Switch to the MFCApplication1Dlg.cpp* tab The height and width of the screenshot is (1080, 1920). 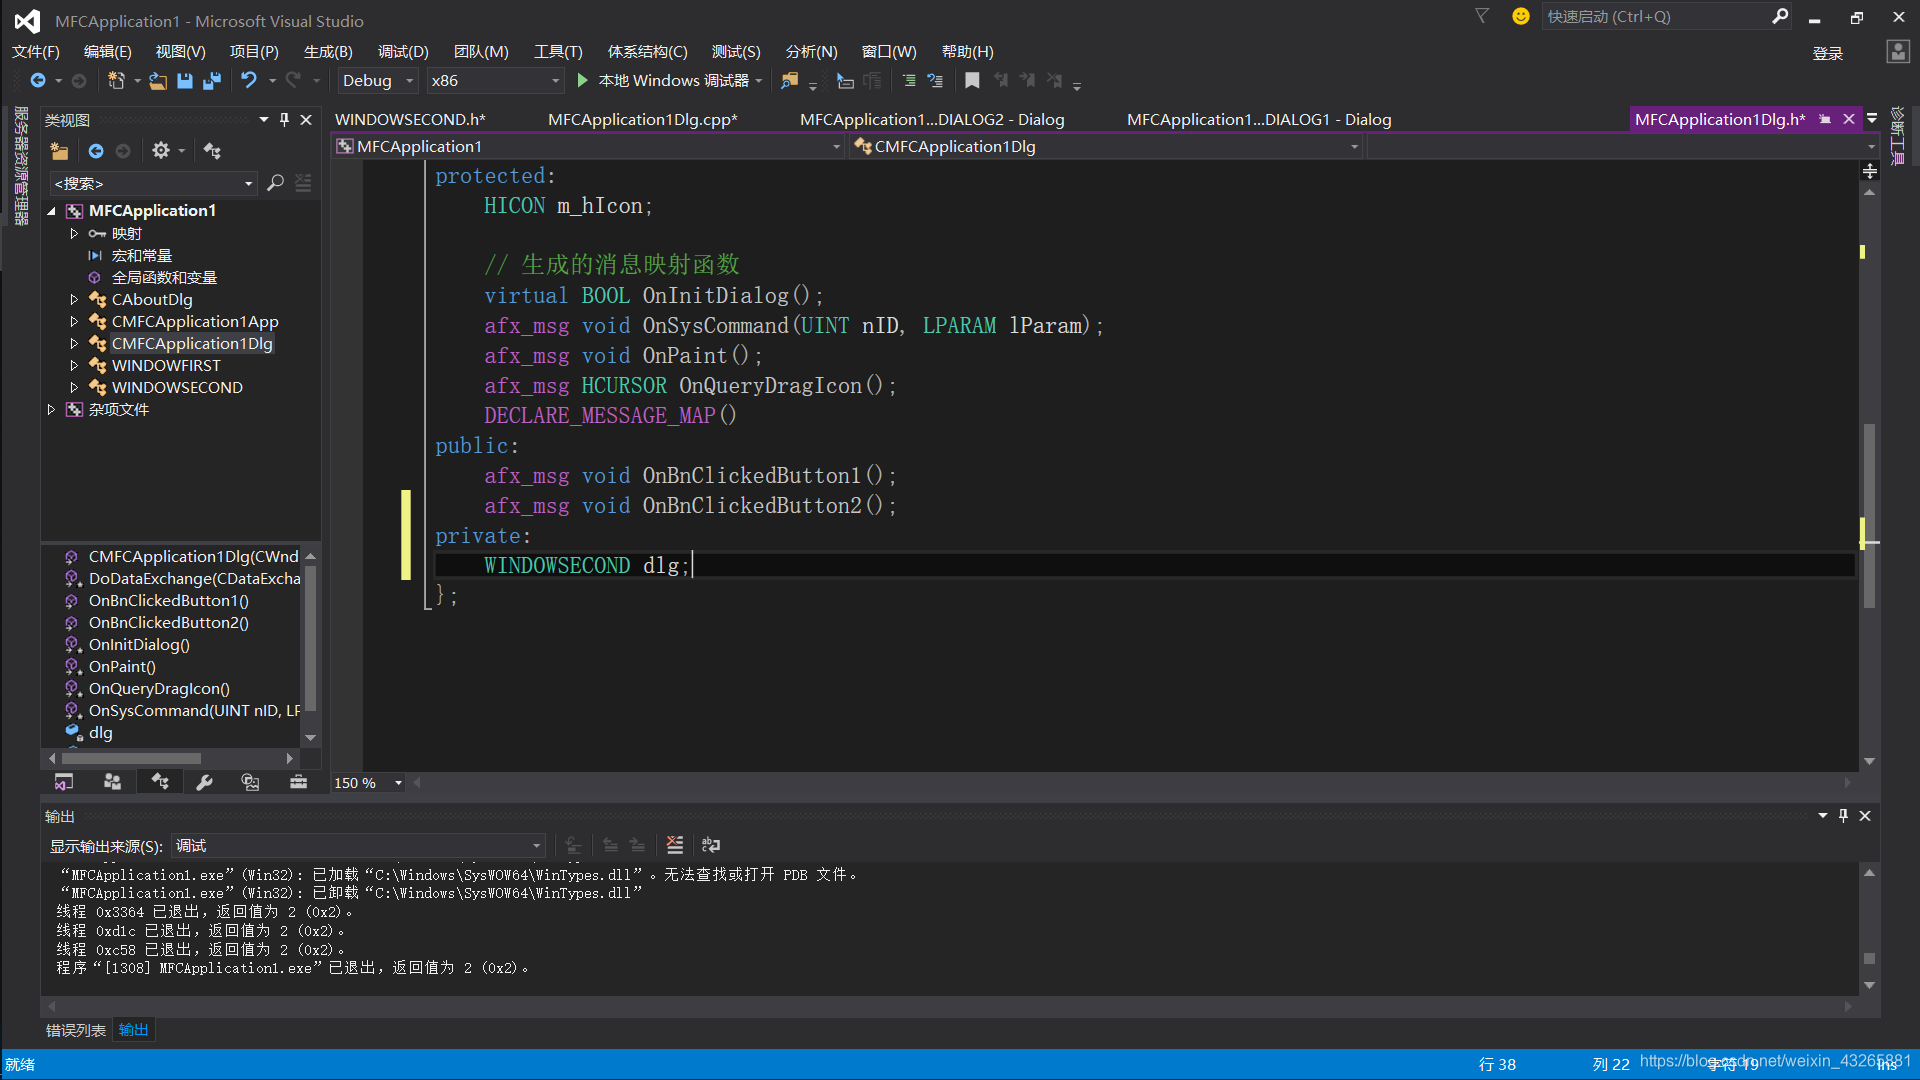tap(642, 120)
